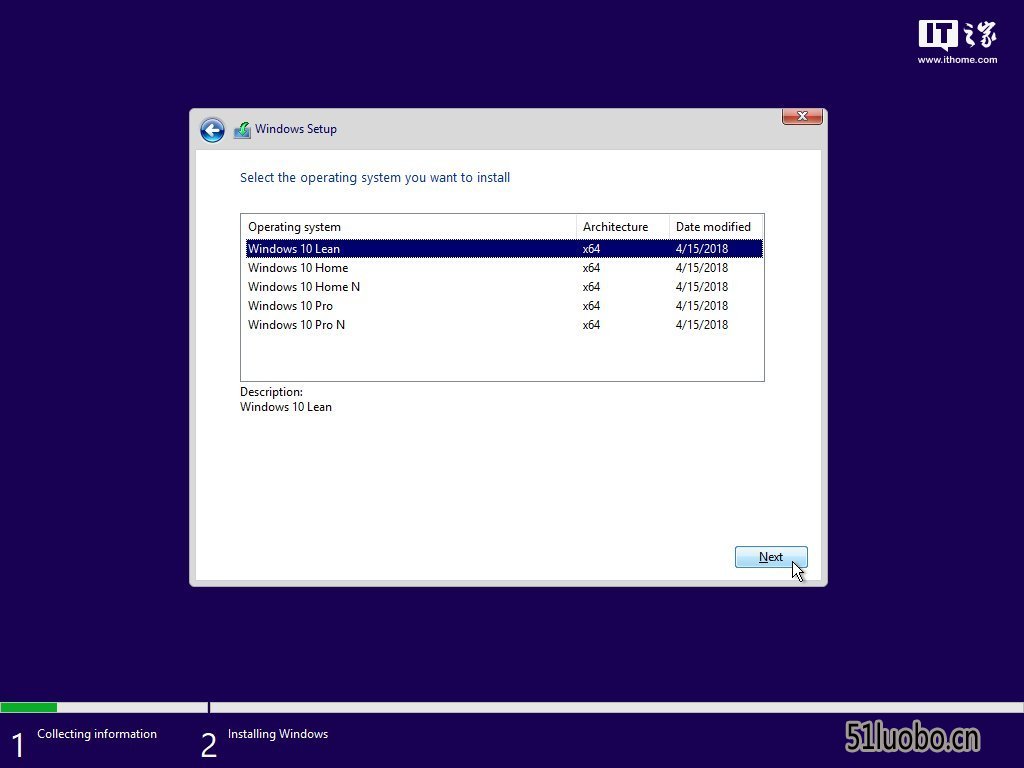Click the blue back arrow button

pos(212,130)
